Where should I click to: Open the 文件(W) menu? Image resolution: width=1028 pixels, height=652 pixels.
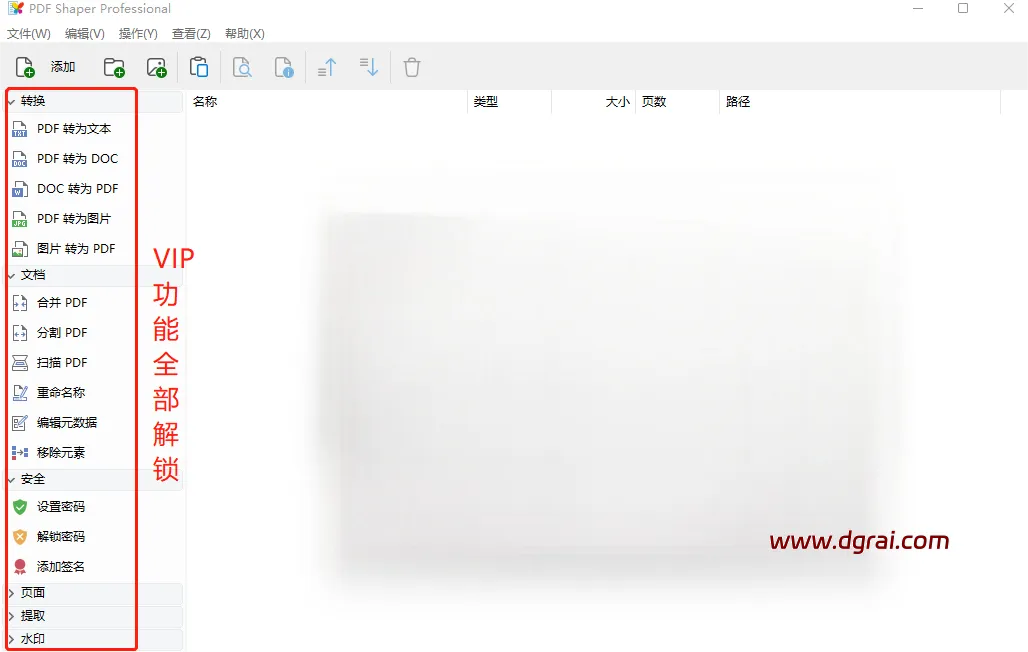click(29, 33)
